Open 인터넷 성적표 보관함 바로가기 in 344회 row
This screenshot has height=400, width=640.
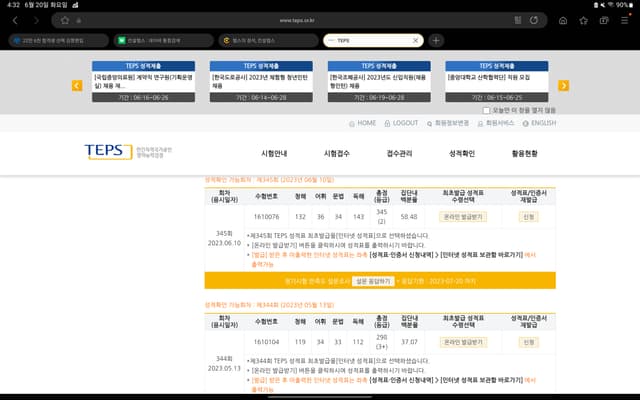[x=482, y=380]
